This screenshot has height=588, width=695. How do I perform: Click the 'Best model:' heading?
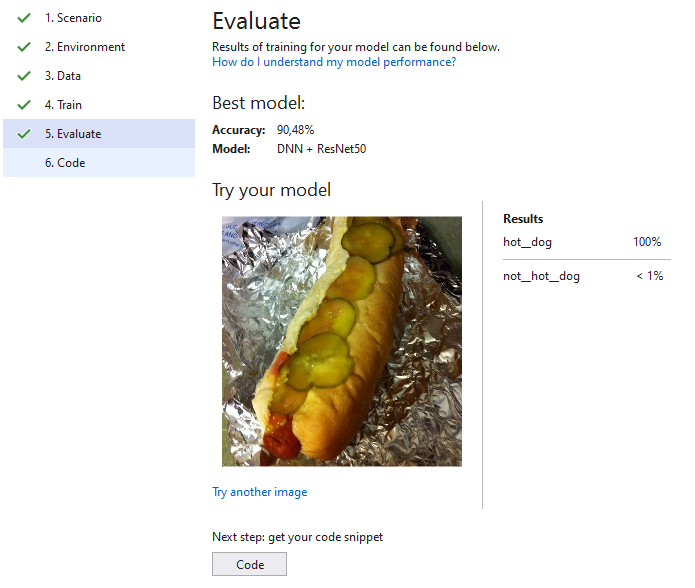(x=259, y=103)
